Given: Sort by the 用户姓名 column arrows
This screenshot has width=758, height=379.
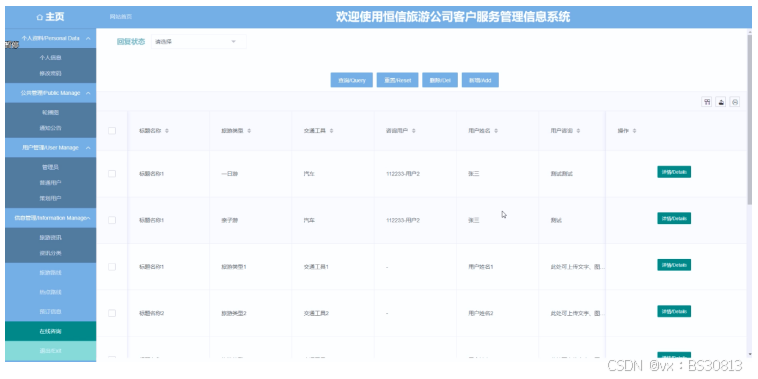Looking at the screenshot, I should point(496,131).
